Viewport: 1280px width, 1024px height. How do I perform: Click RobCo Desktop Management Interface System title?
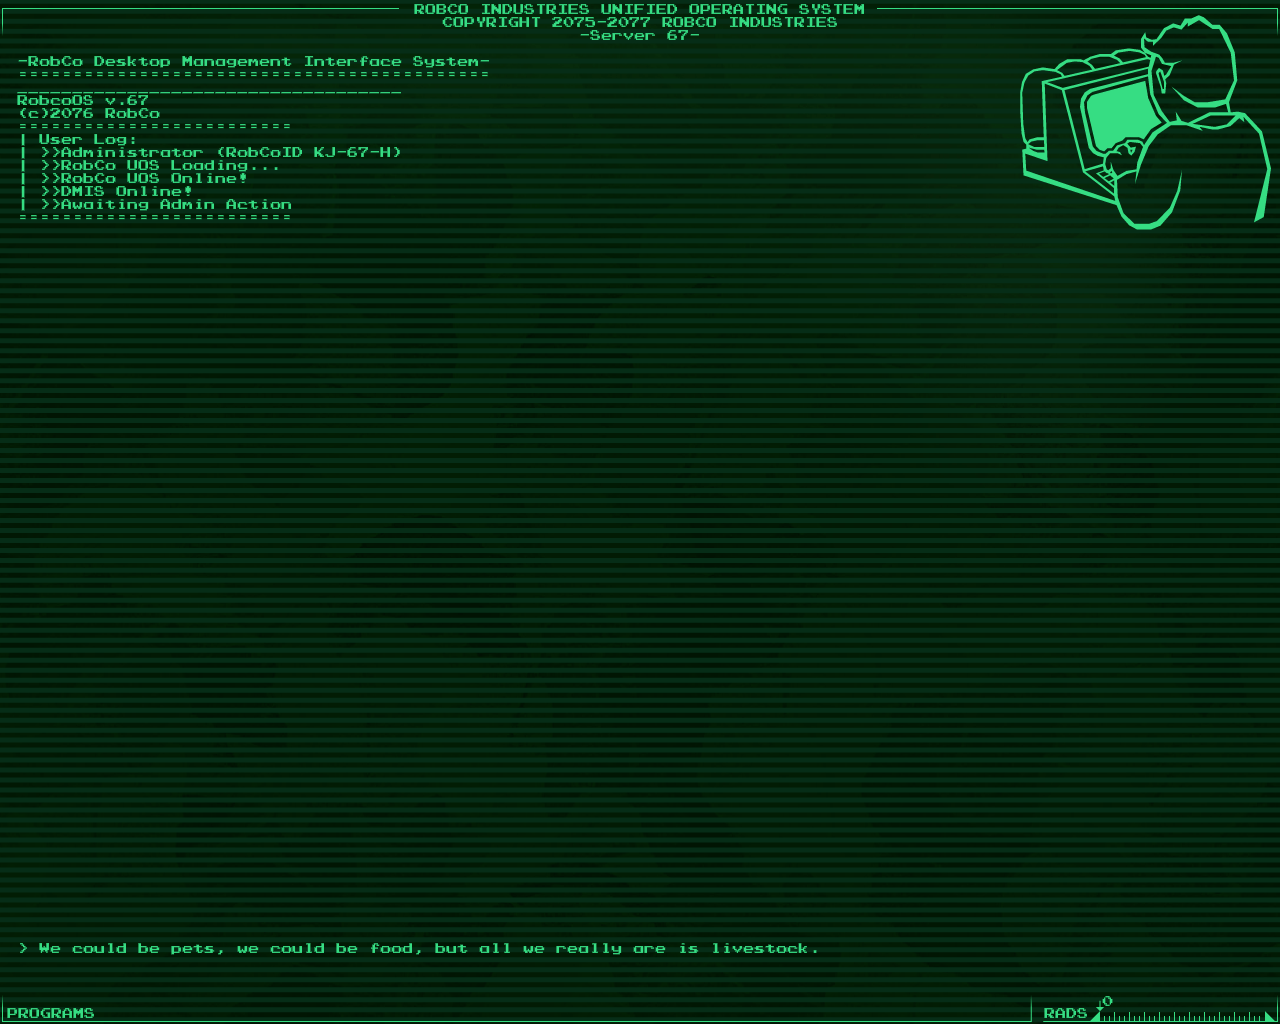point(254,61)
